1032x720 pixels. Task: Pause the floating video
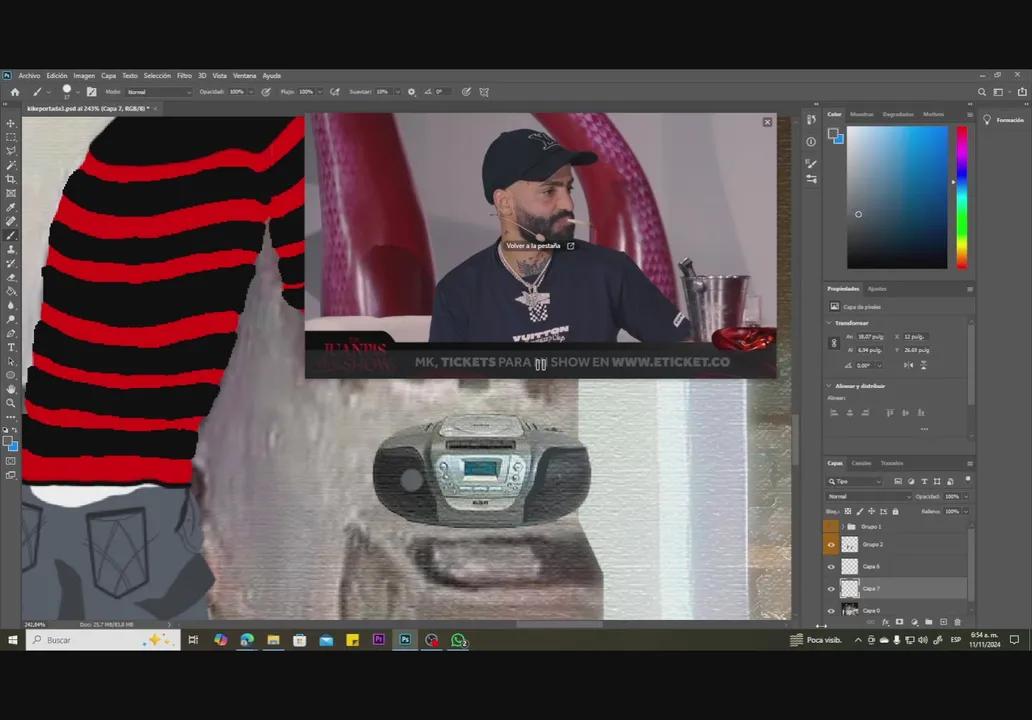[540, 365]
